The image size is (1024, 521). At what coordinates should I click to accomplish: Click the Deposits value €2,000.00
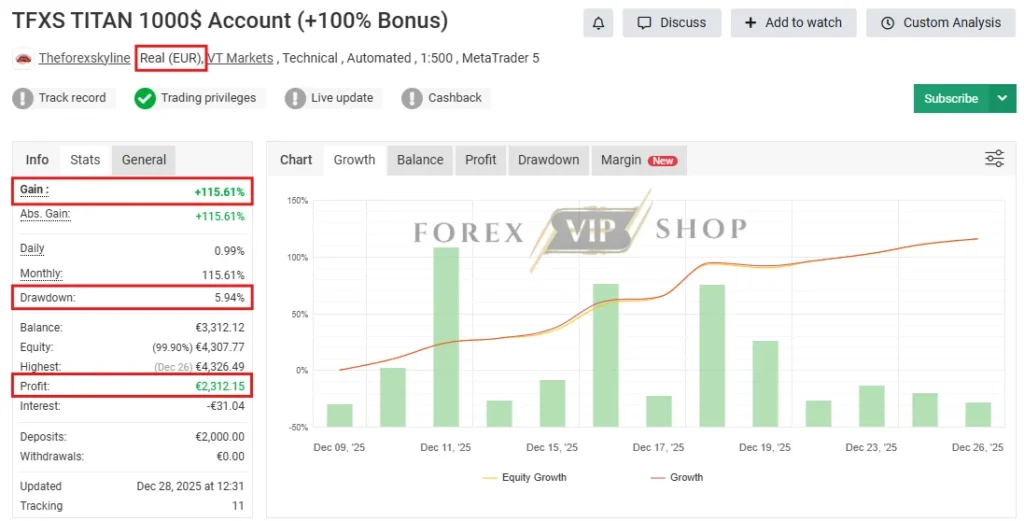pyautogui.click(x=220, y=437)
